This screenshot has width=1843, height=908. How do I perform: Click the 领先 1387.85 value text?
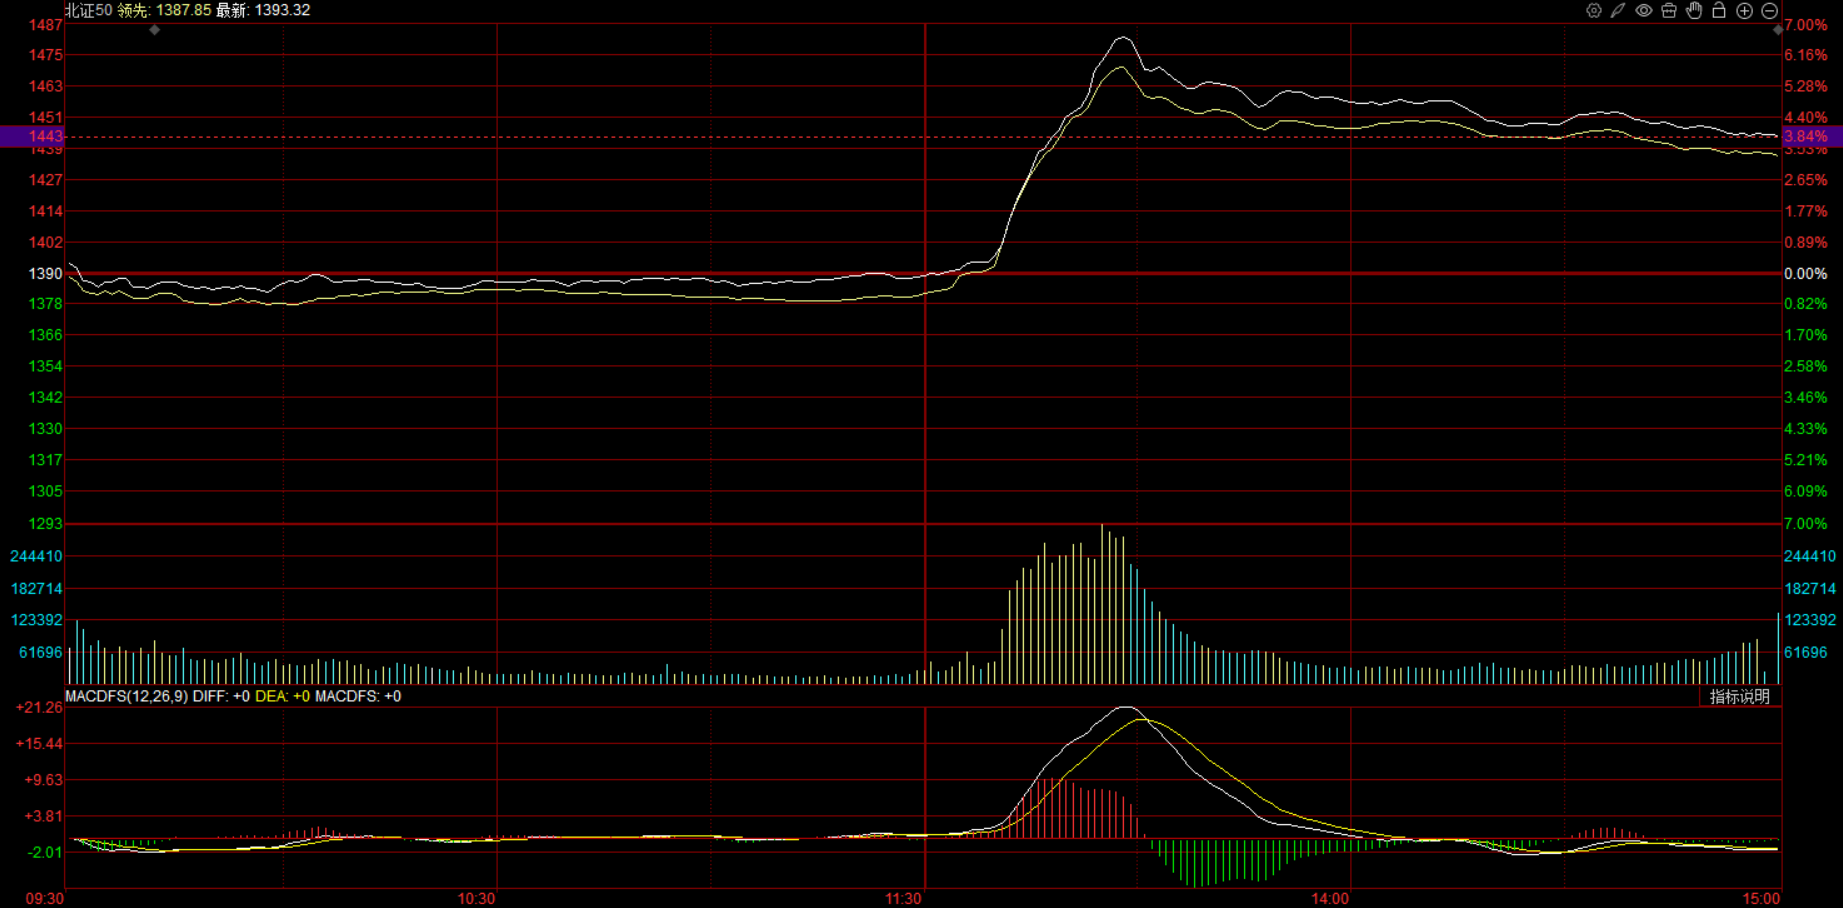pyautogui.click(x=164, y=10)
